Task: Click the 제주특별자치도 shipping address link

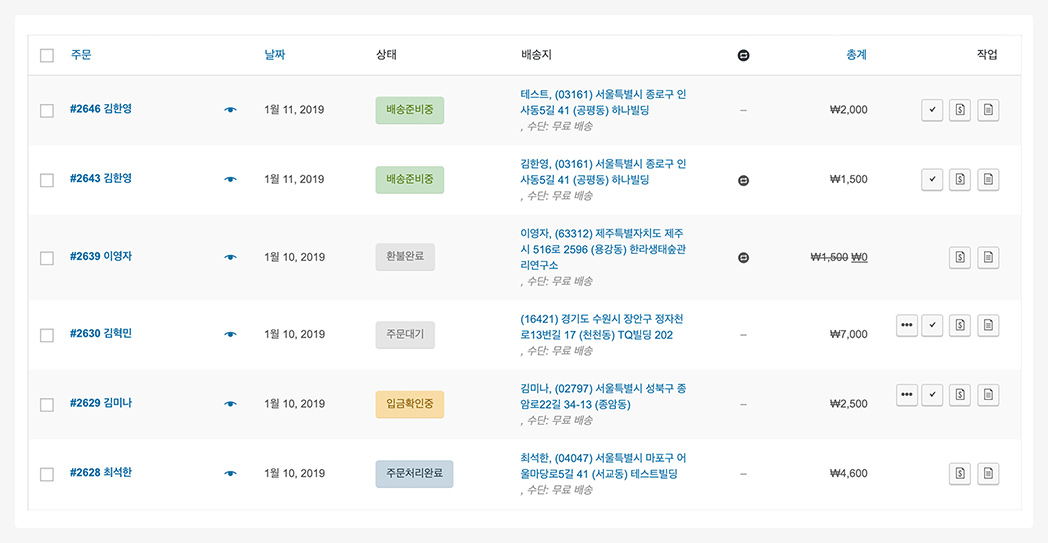Action: (x=604, y=249)
